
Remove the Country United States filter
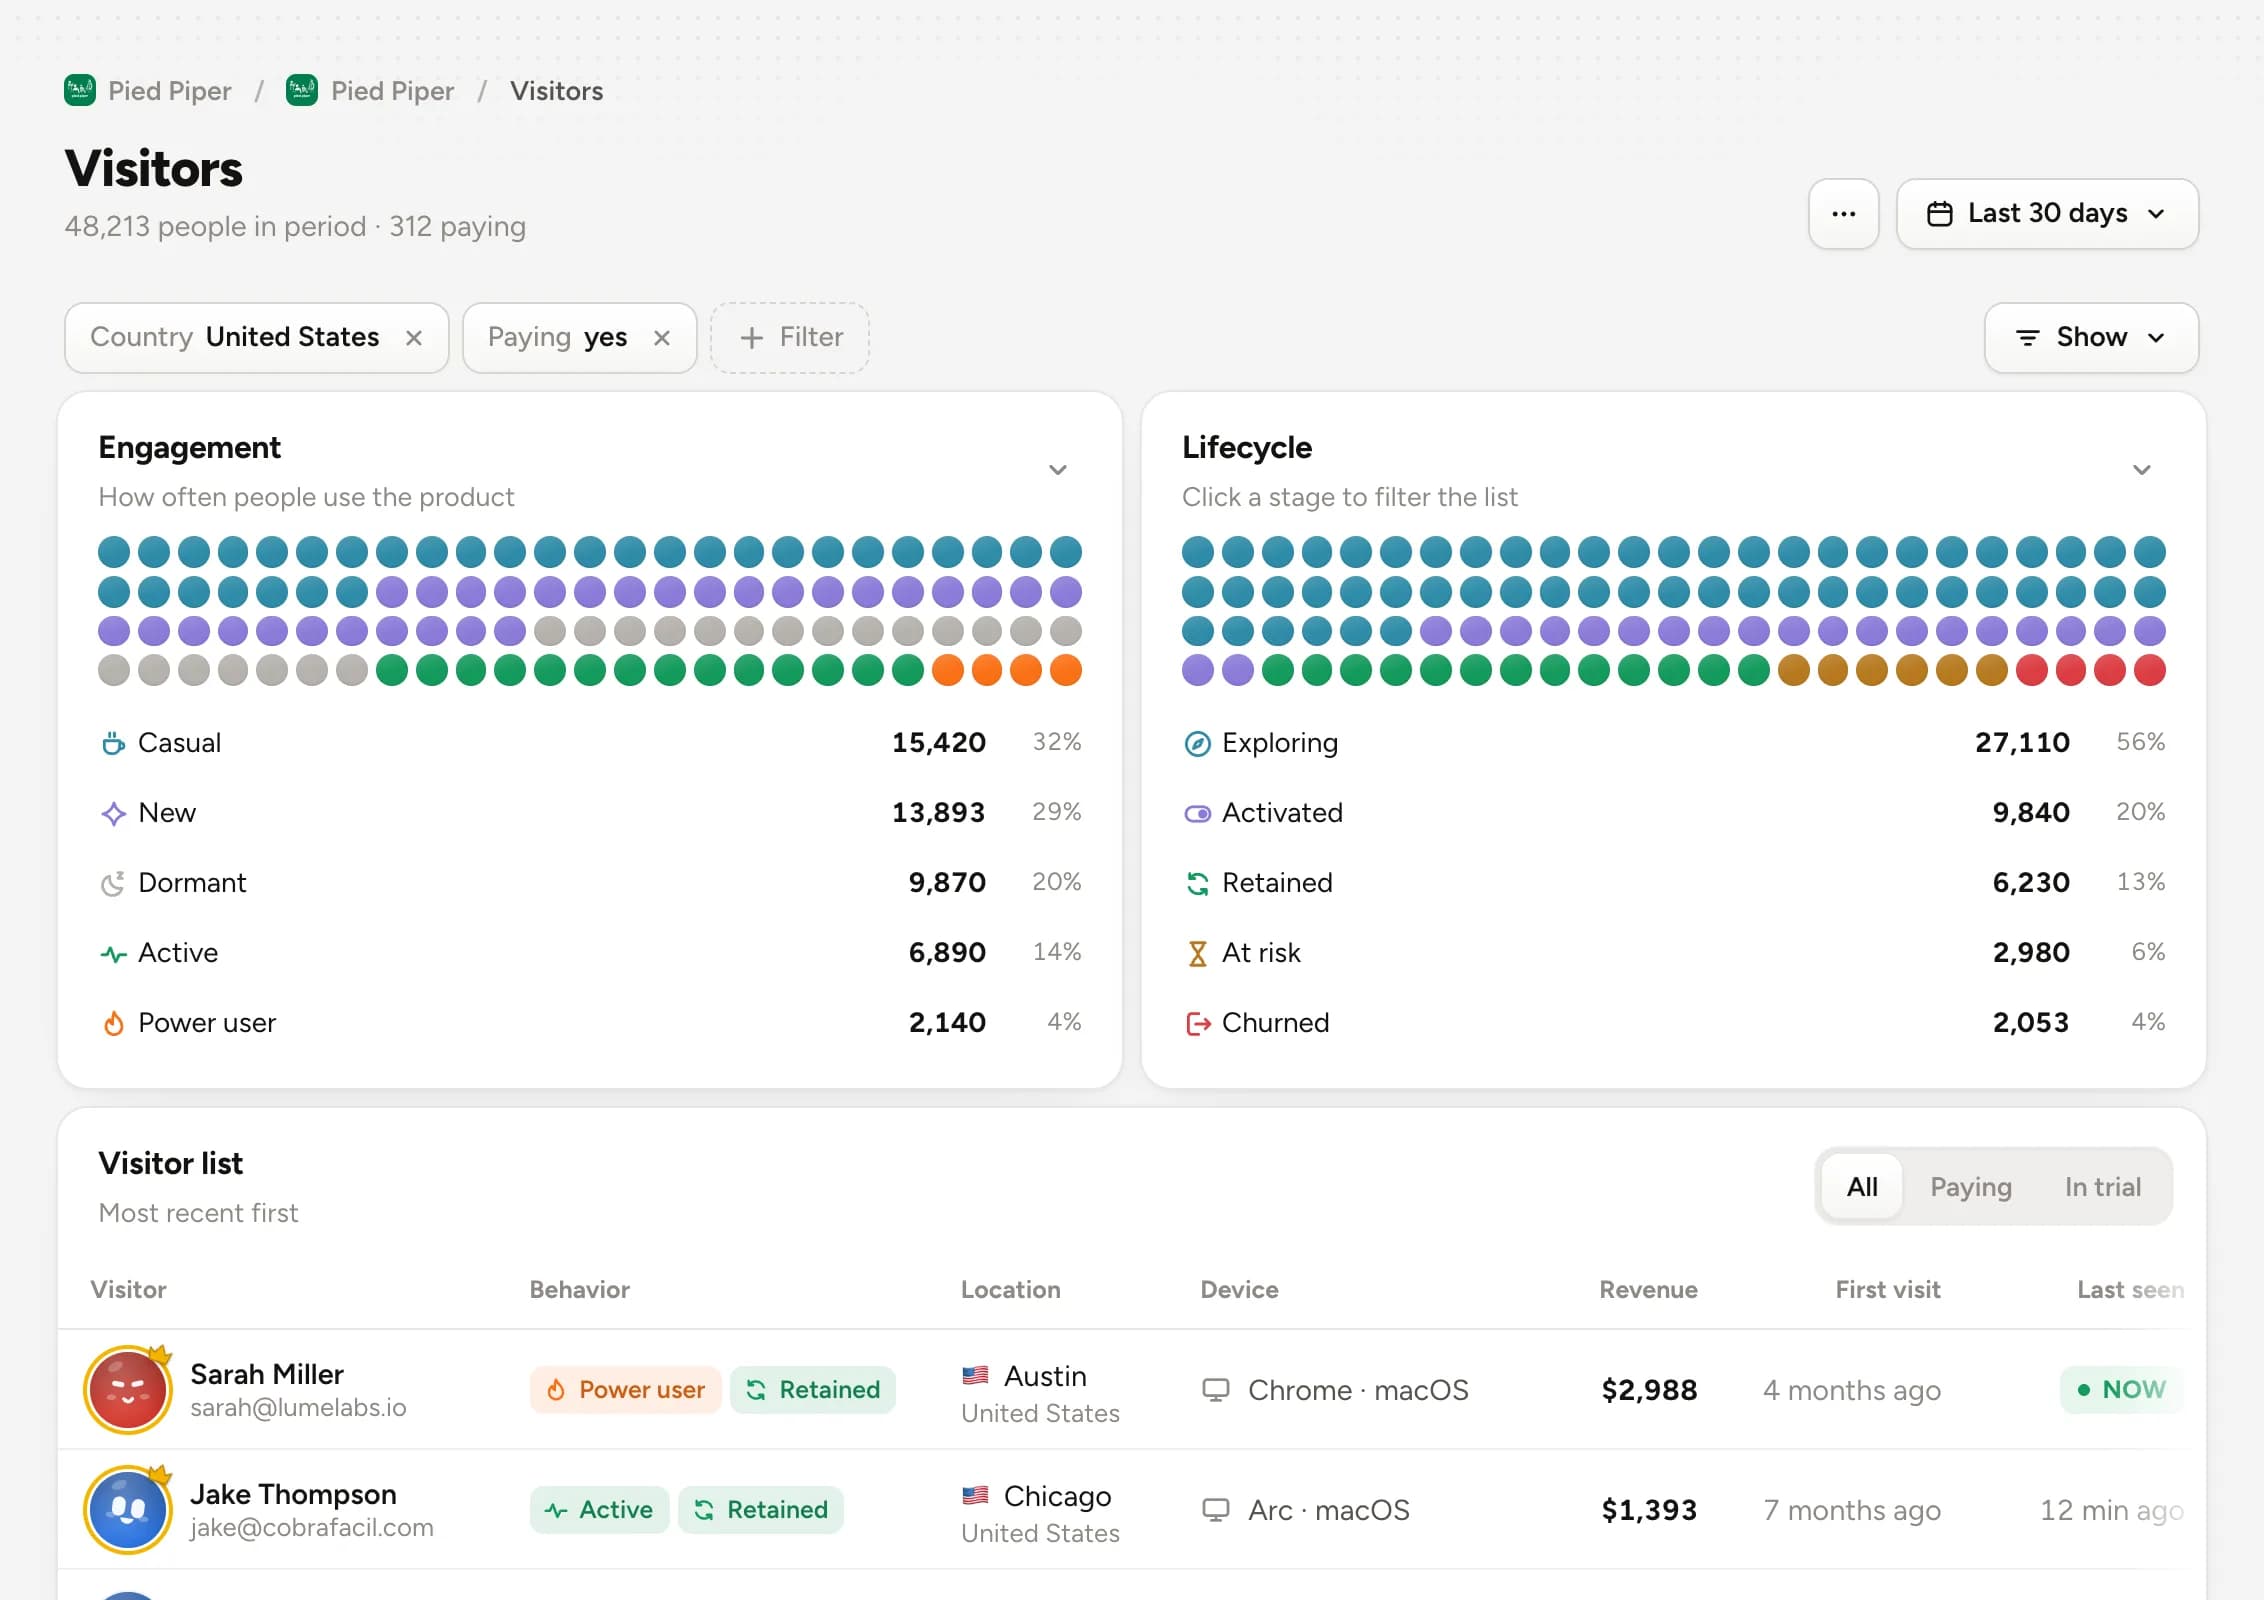point(414,338)
